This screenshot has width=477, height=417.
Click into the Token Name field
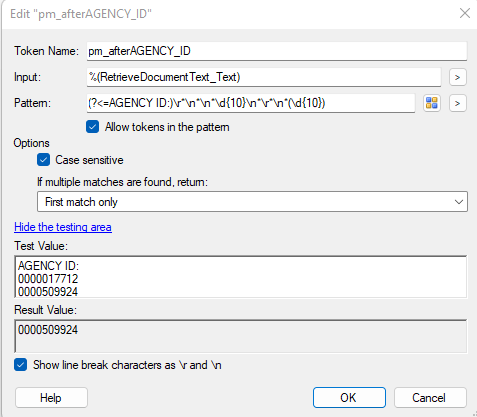pyautogui.click(x=277, y=51)
